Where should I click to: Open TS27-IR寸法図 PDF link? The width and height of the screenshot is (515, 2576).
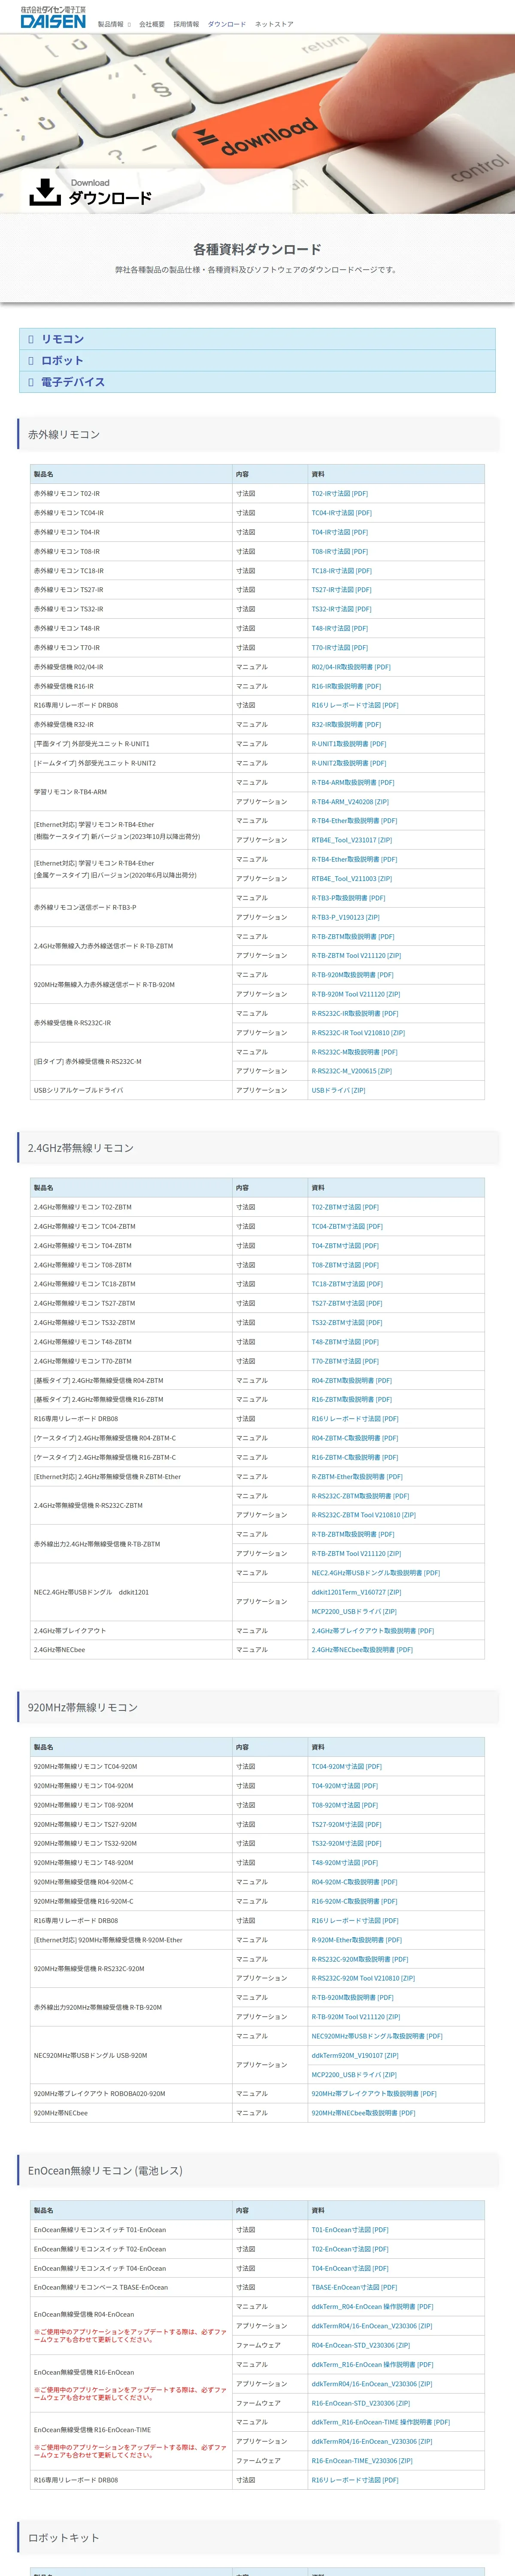pyautogui.click(x=341, y=590)
